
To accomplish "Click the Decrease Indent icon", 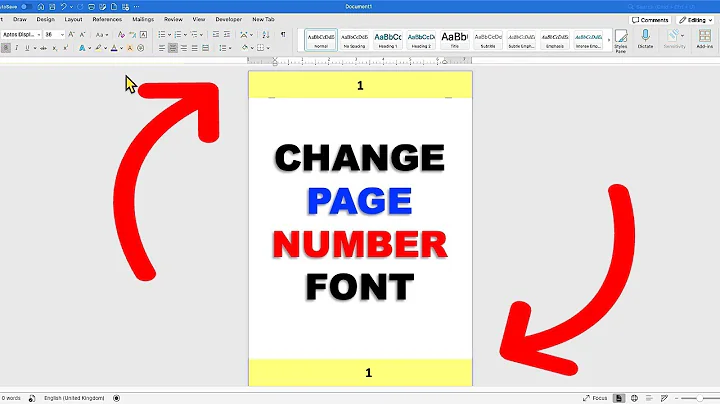I will 215,34.
